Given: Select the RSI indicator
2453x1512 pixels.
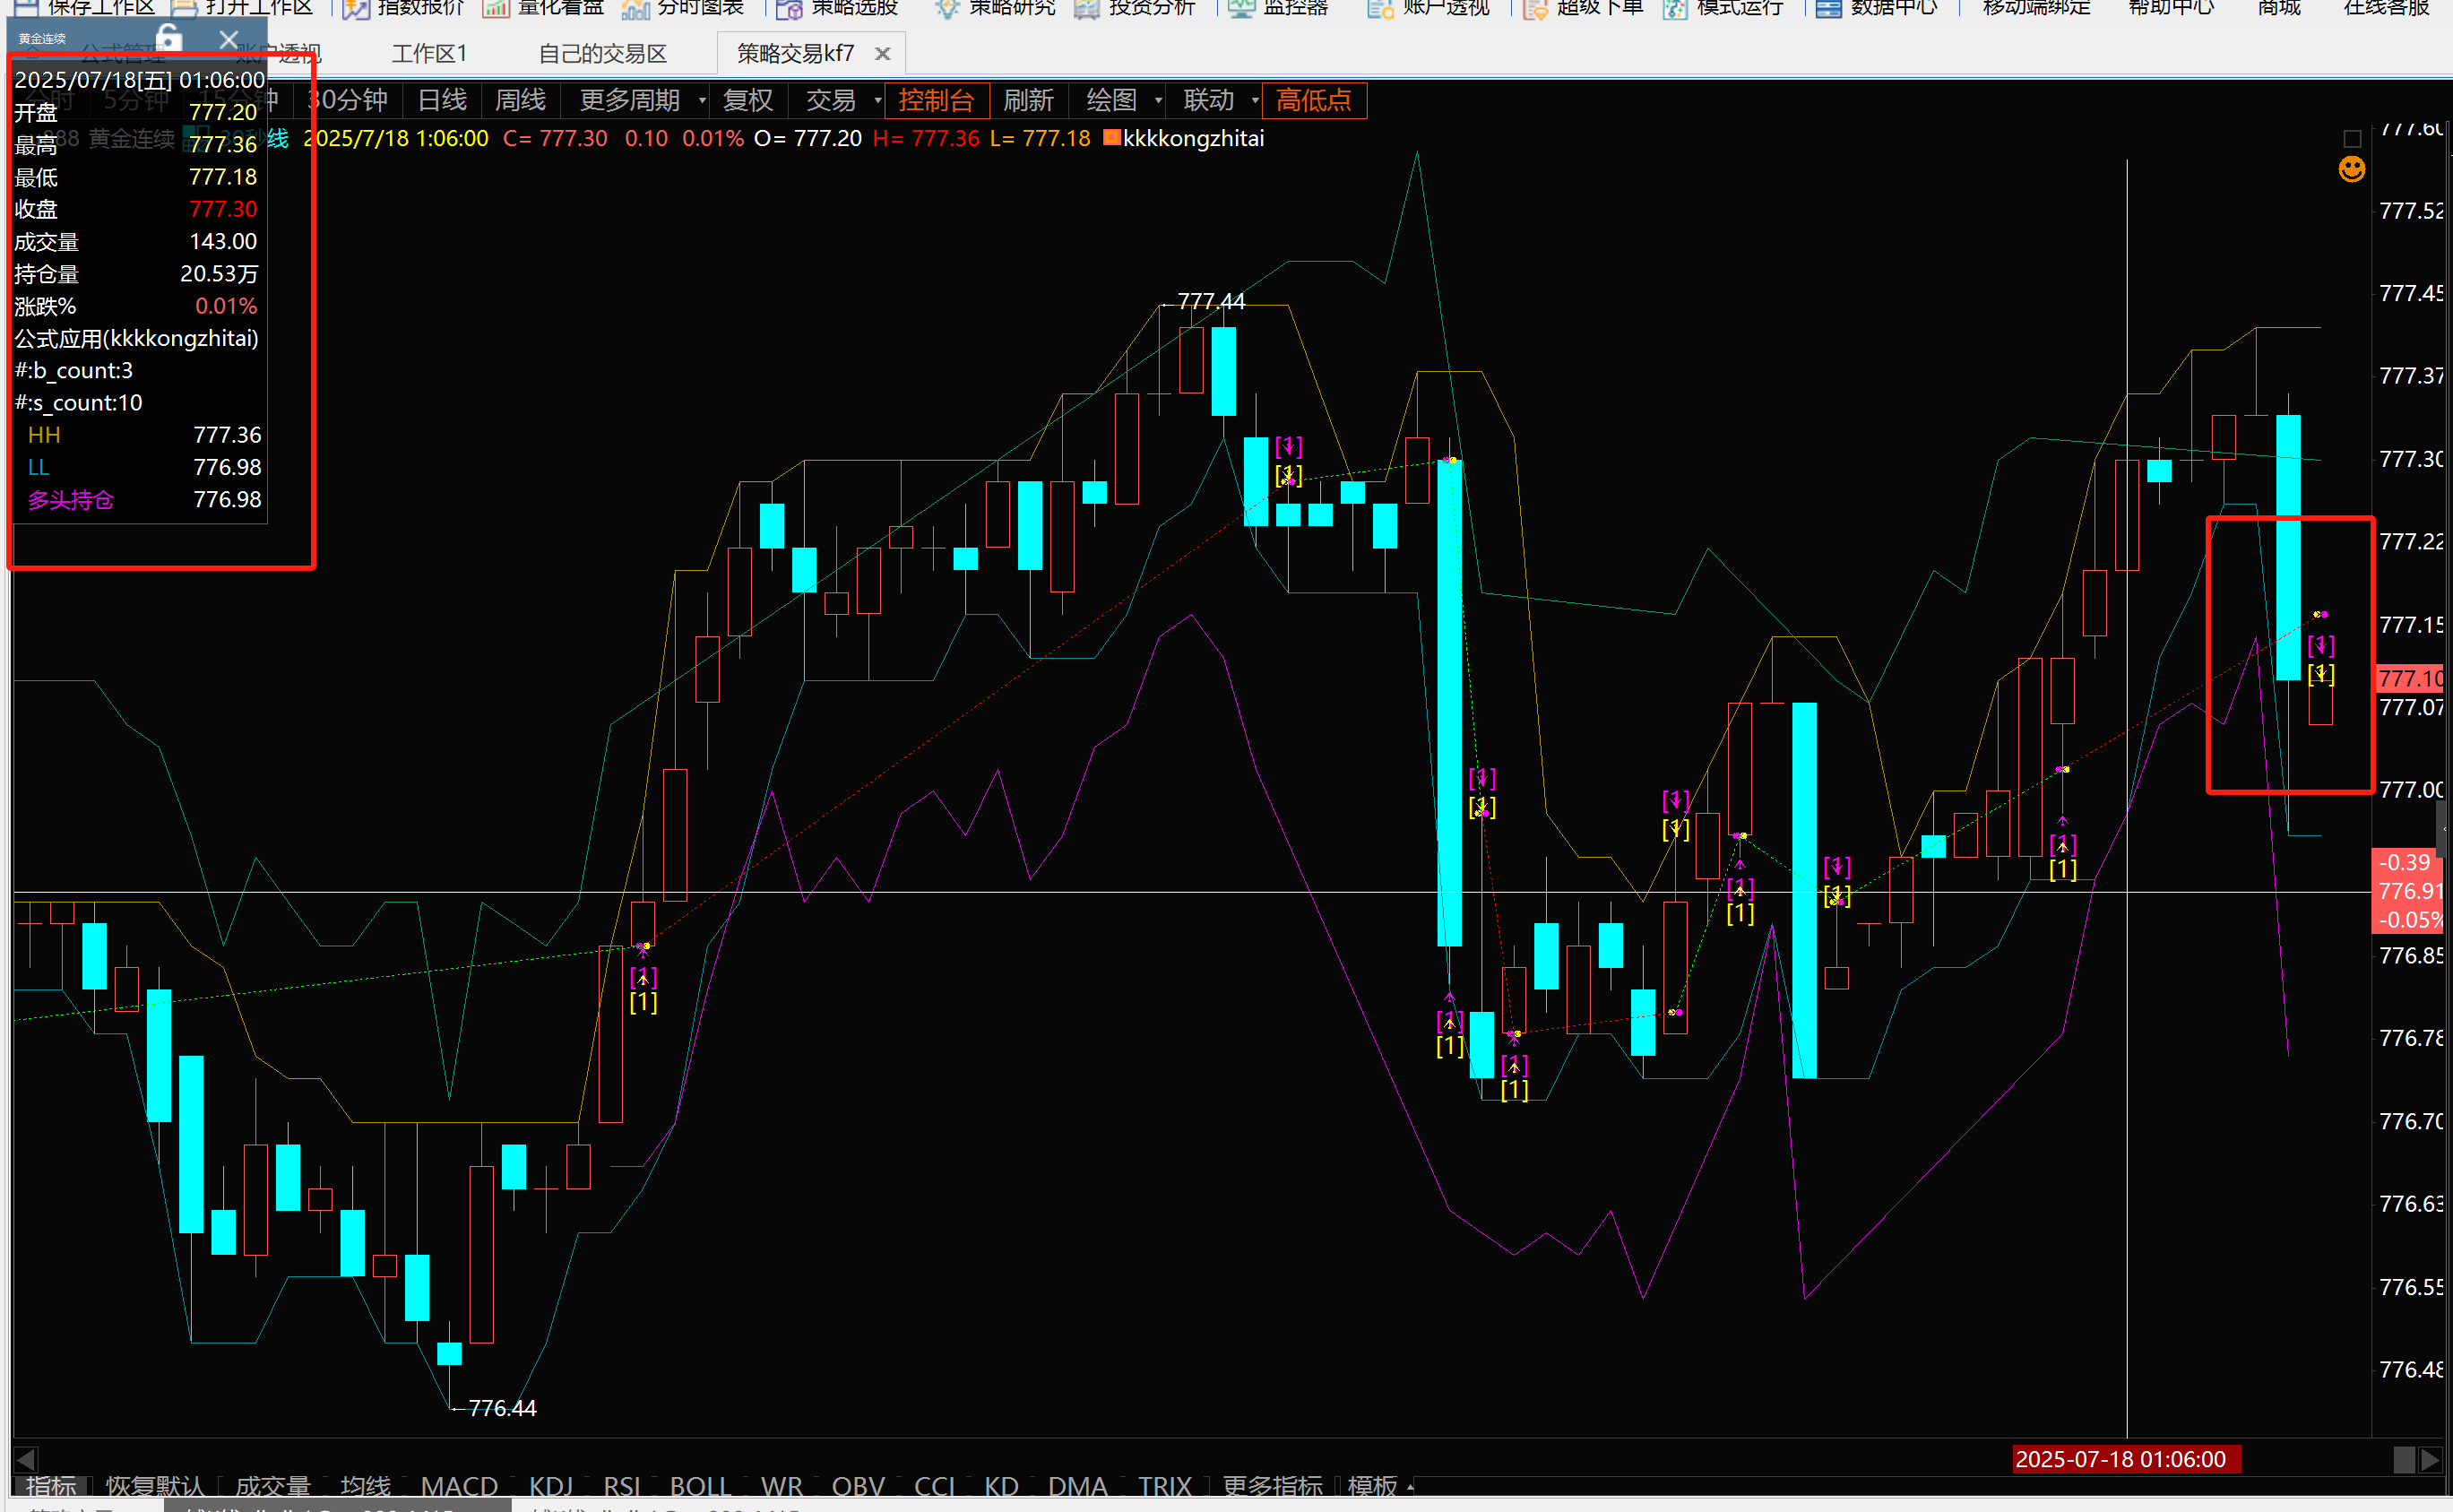Looking at the screenshot, I should (622, 1487).
